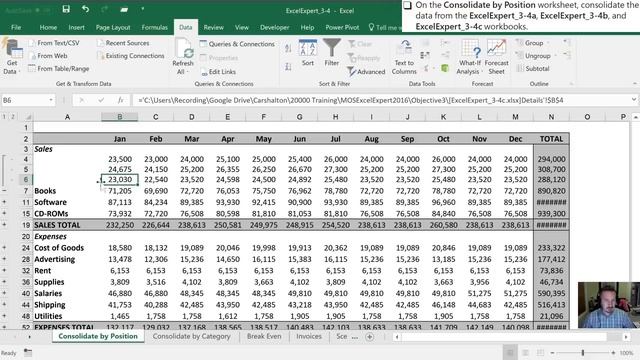
Task: Import data From Web
Action: [48, 56]
